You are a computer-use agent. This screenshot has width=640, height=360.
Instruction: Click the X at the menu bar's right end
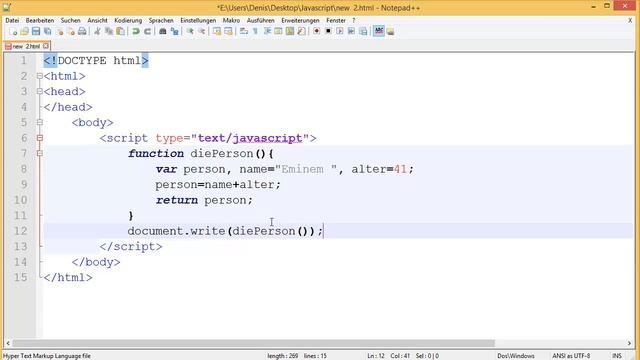tap(630, 20)
